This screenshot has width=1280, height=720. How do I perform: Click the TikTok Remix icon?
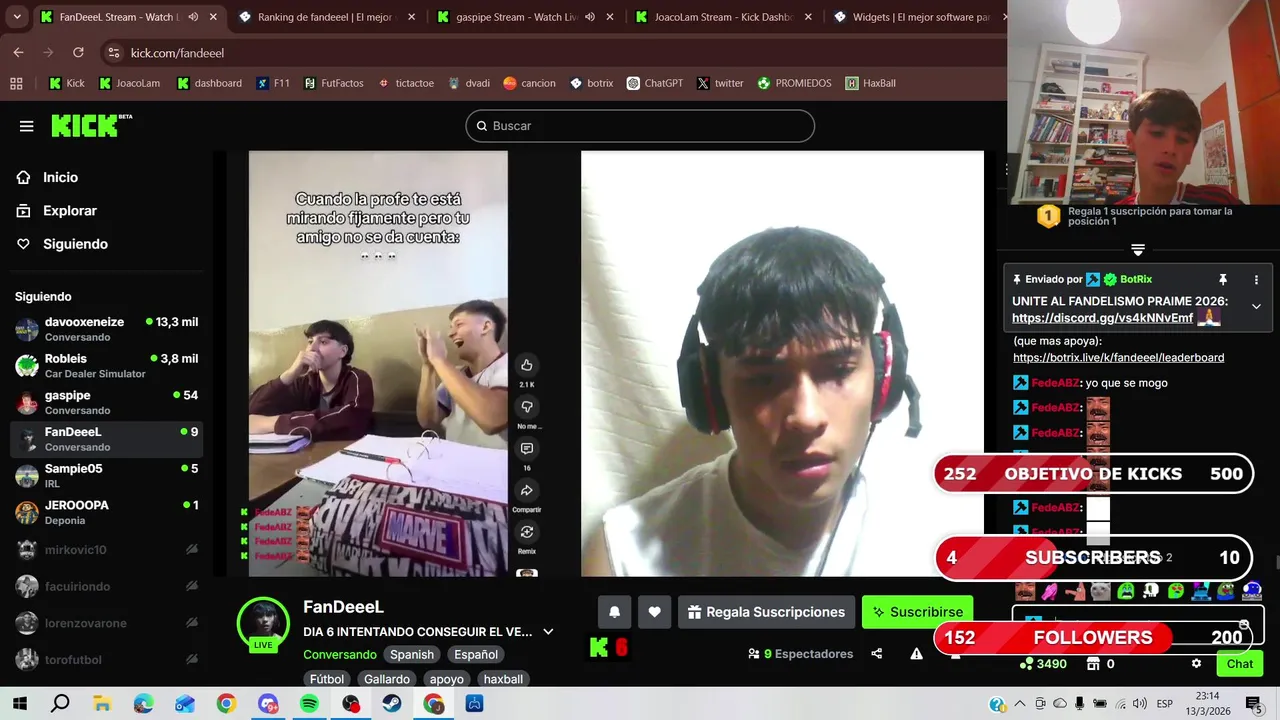pyautogui.click(x=527, y=533)
